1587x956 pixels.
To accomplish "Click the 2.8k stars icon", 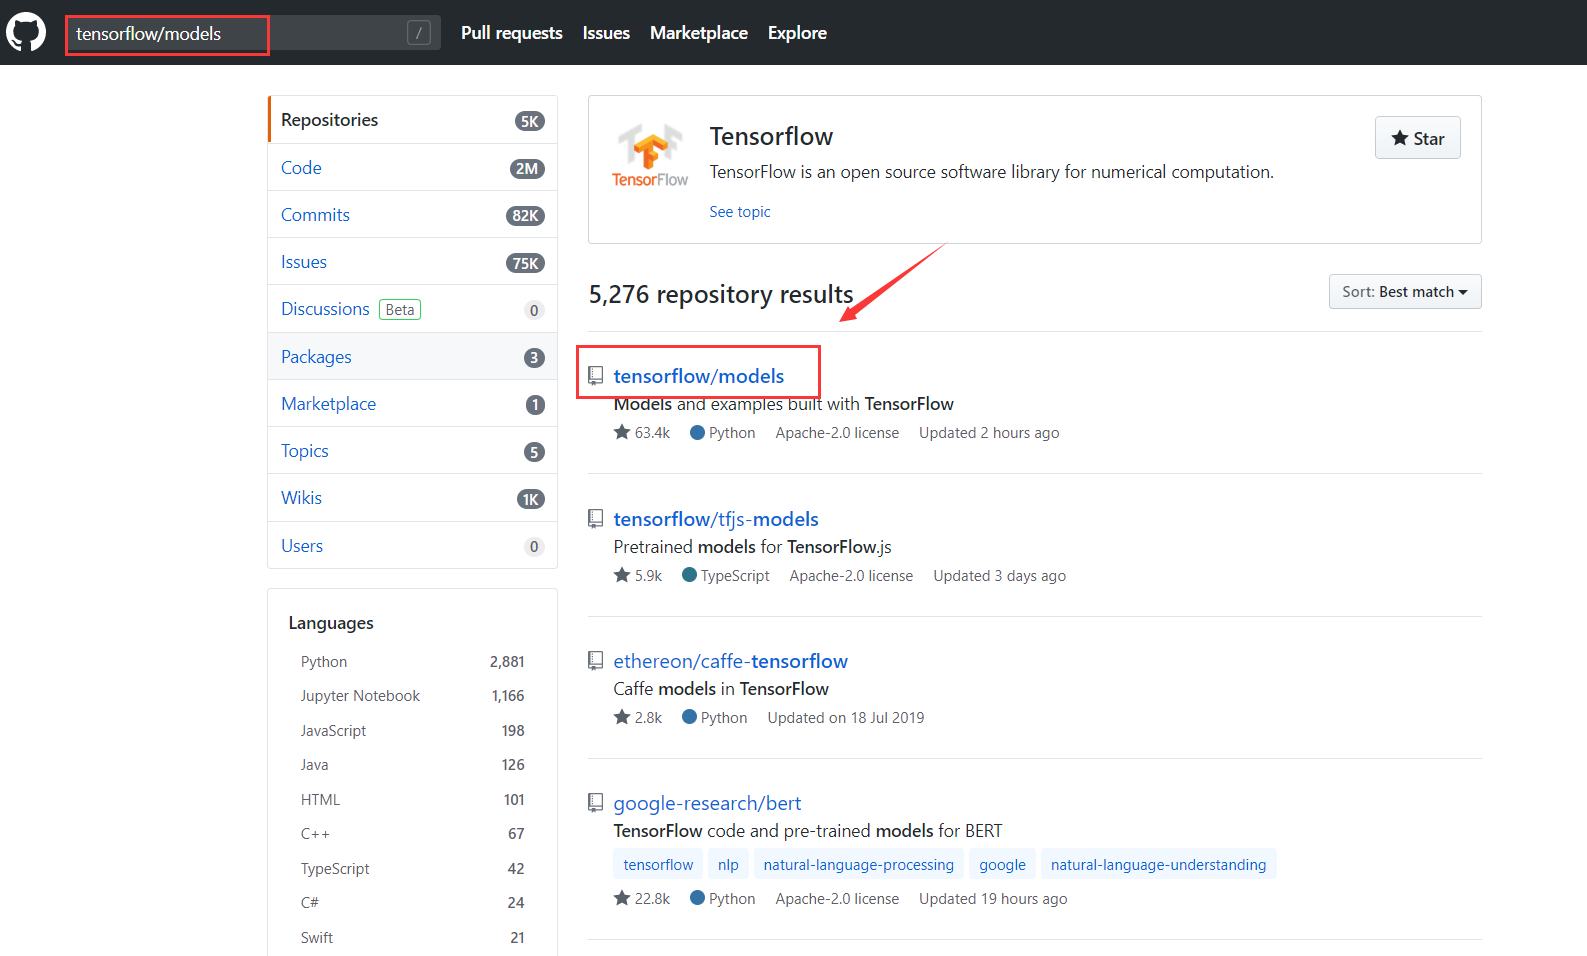I will [x=622, y=717].
